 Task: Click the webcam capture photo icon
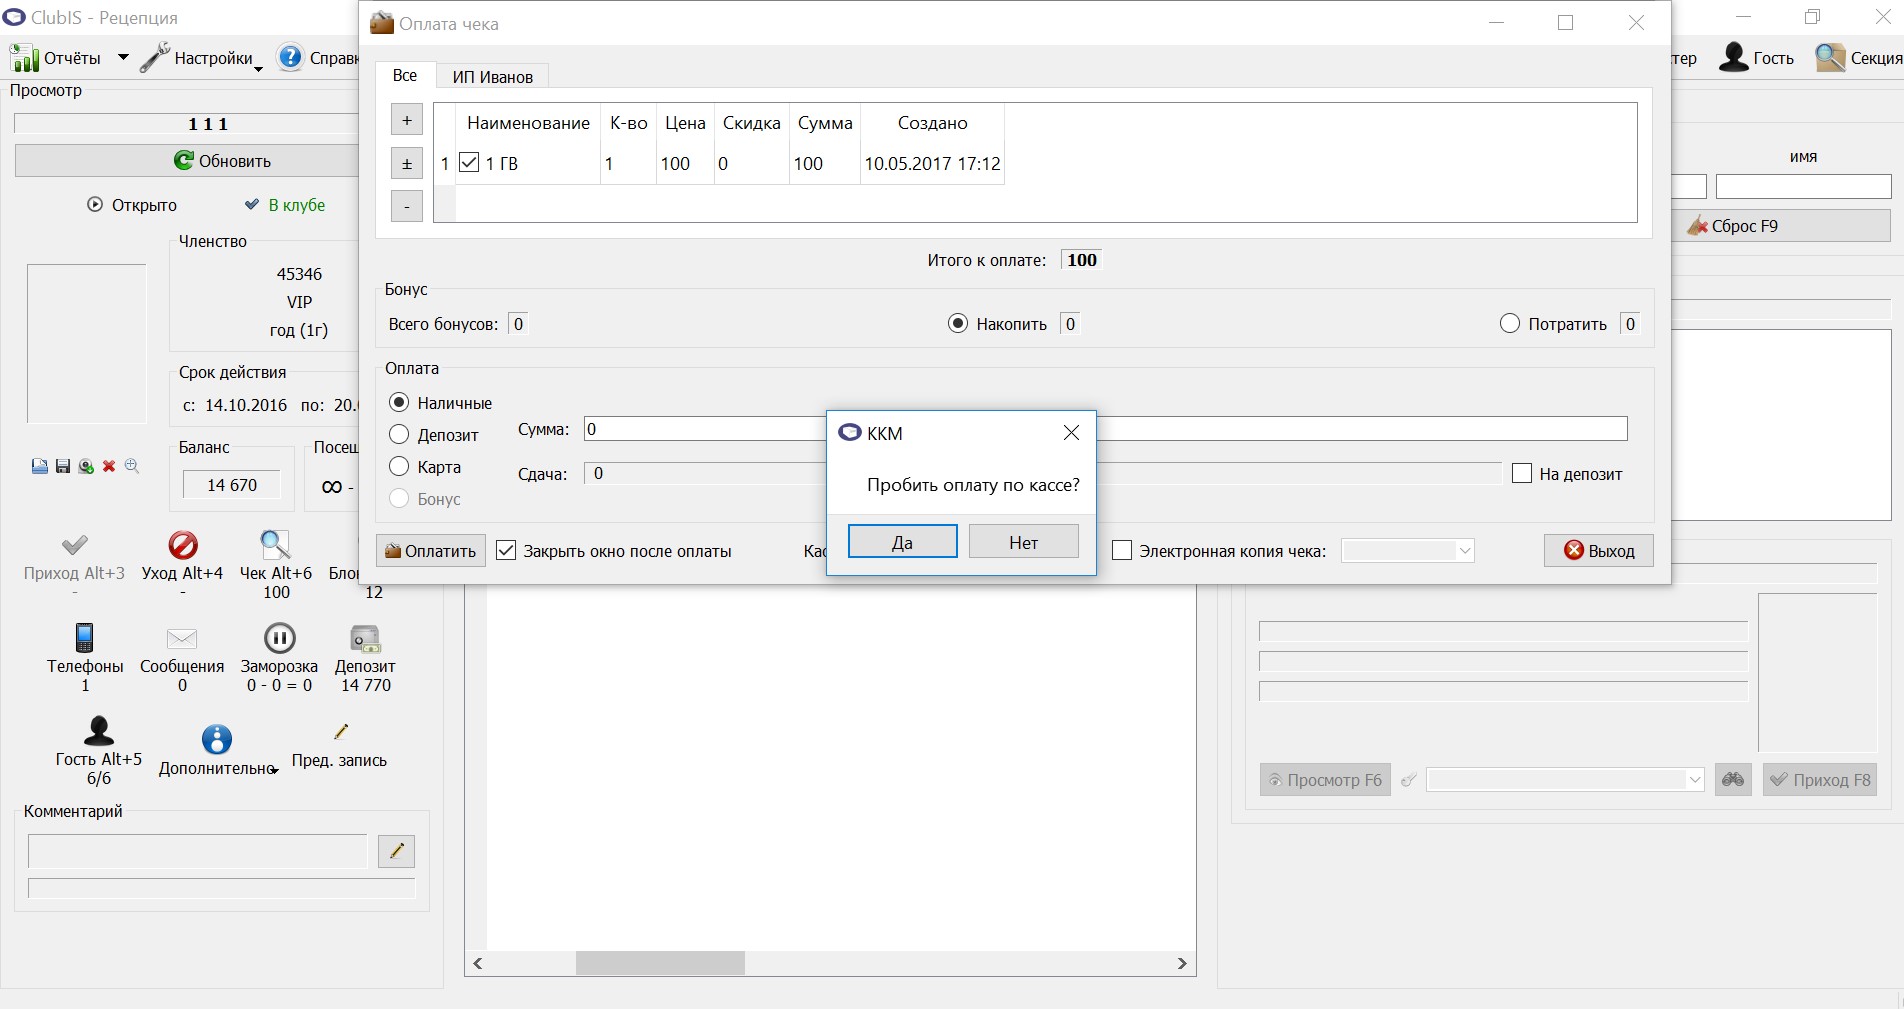[x=86, y=466]
